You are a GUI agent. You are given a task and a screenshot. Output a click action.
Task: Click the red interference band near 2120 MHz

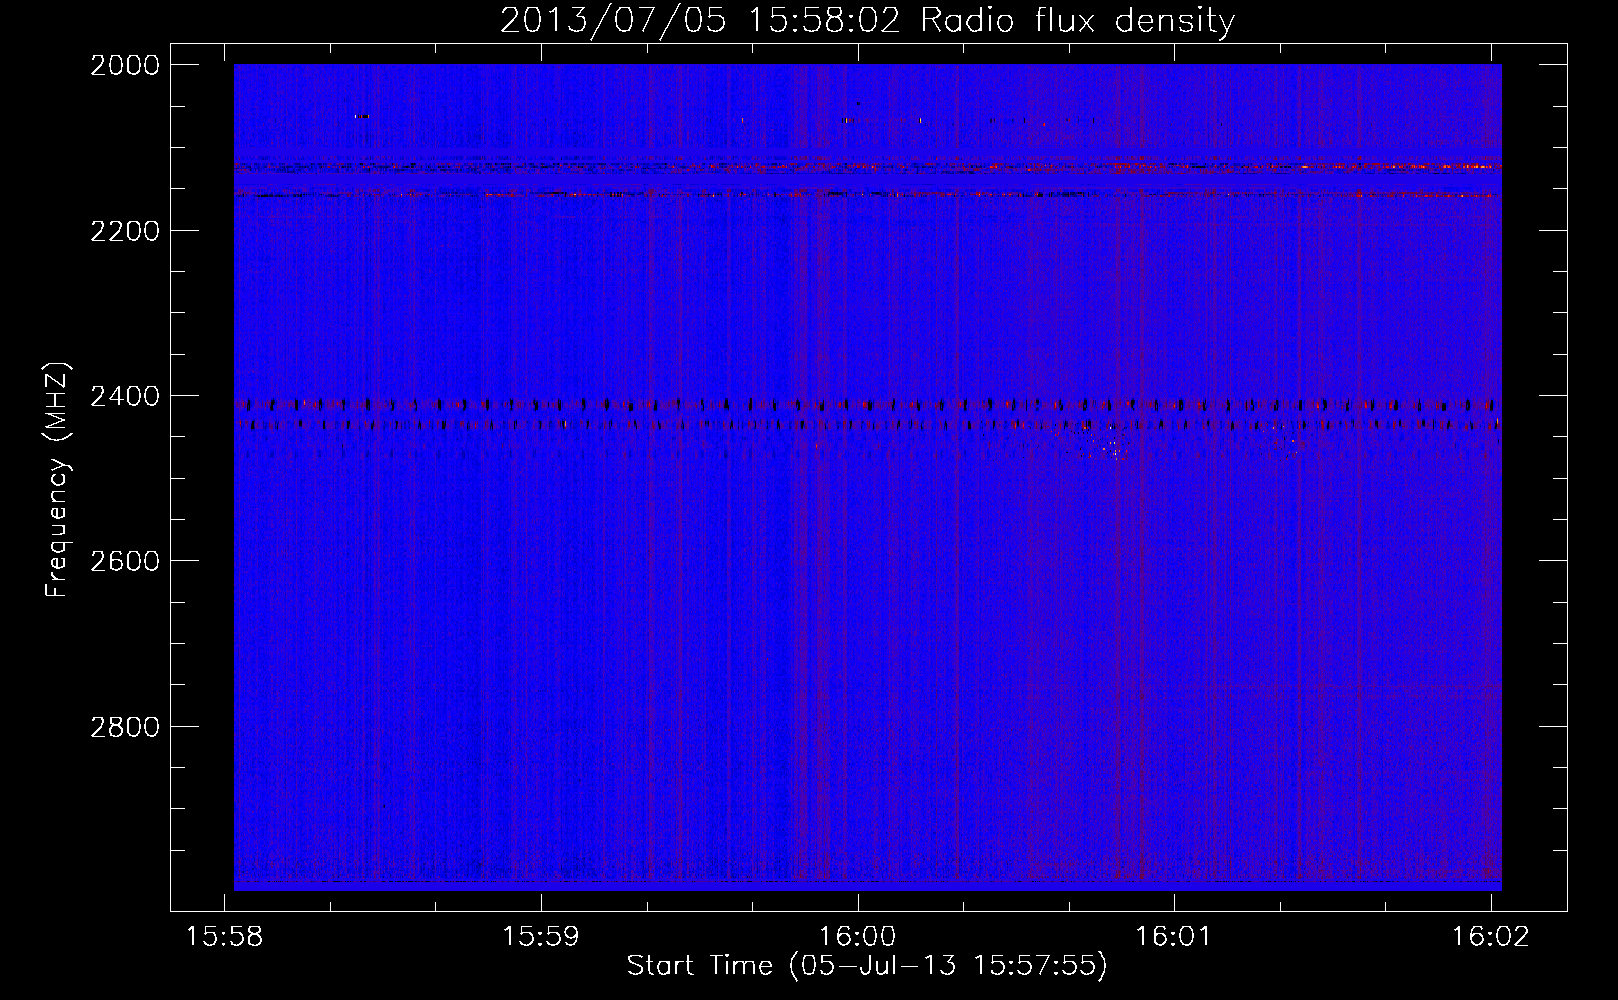pyautogui.click(x=1300, y=167)
